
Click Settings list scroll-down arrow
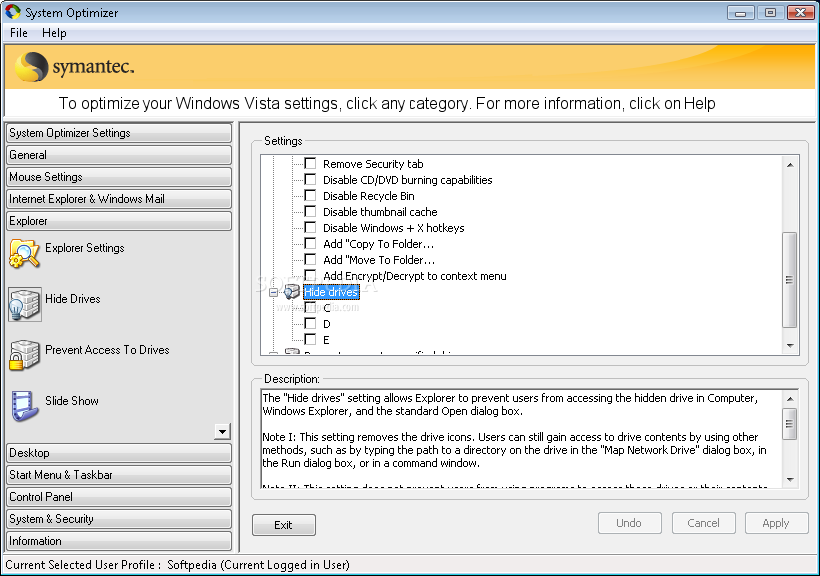point(790,345)
